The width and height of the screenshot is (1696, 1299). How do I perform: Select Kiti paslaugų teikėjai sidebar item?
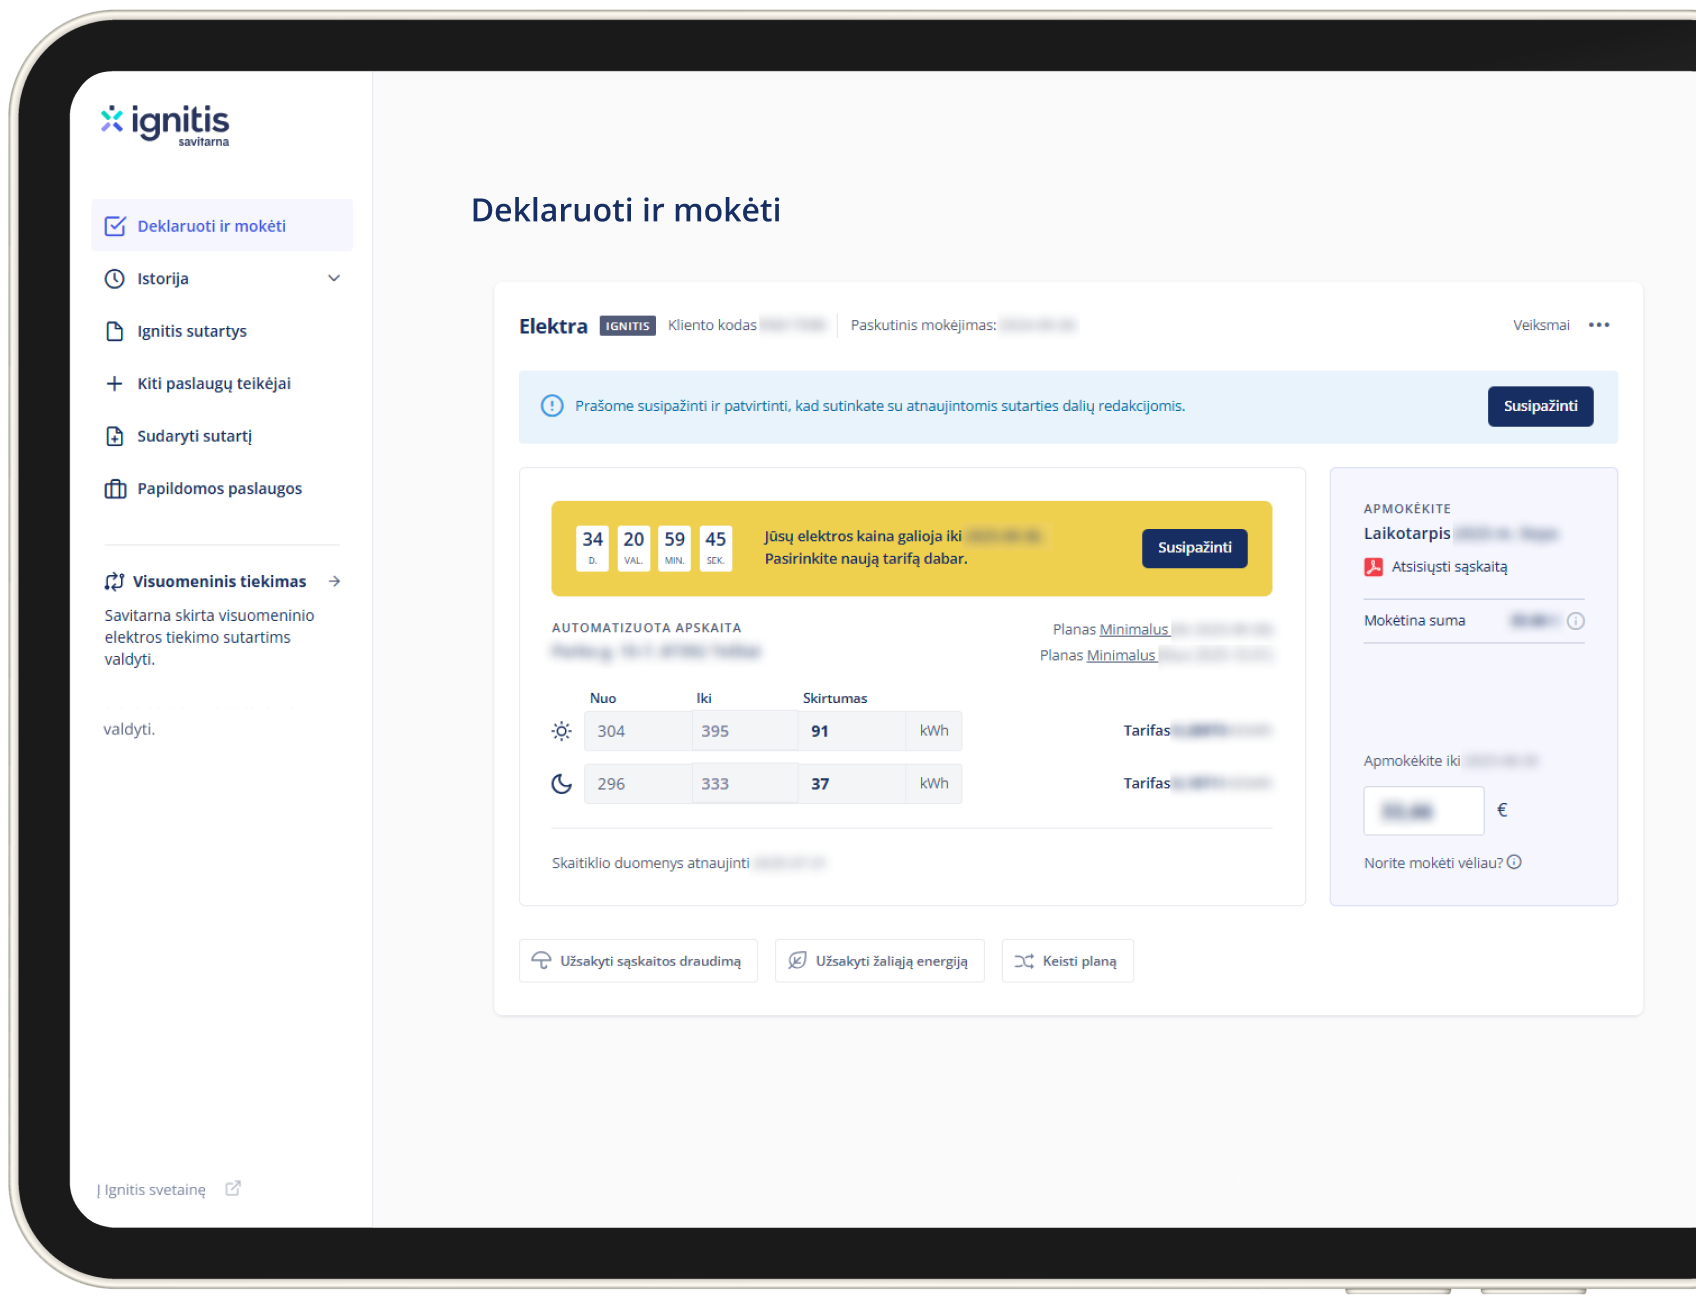coord(213,383)
